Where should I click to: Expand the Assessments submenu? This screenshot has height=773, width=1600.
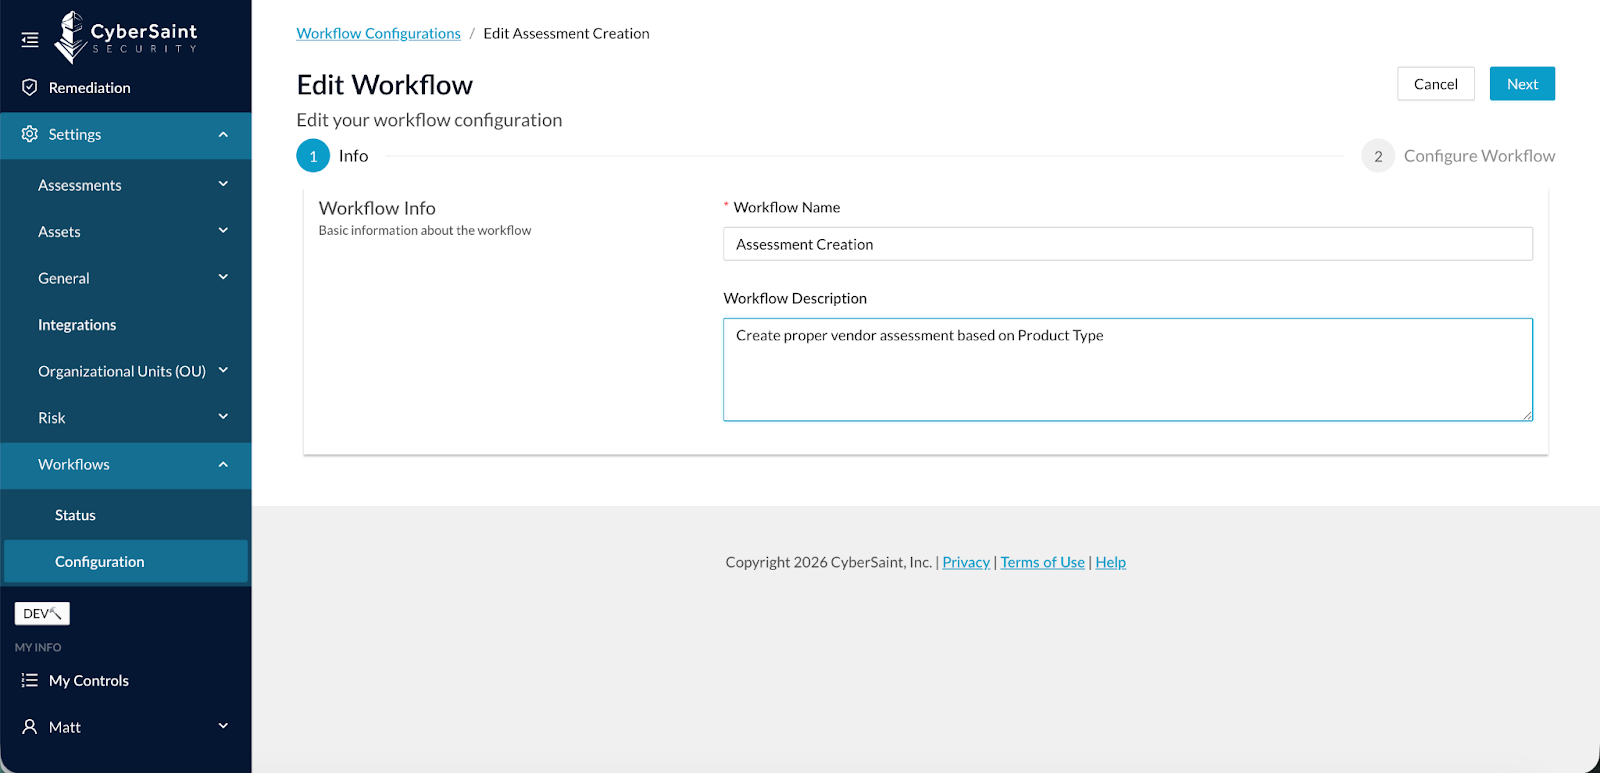pos(223,185)
